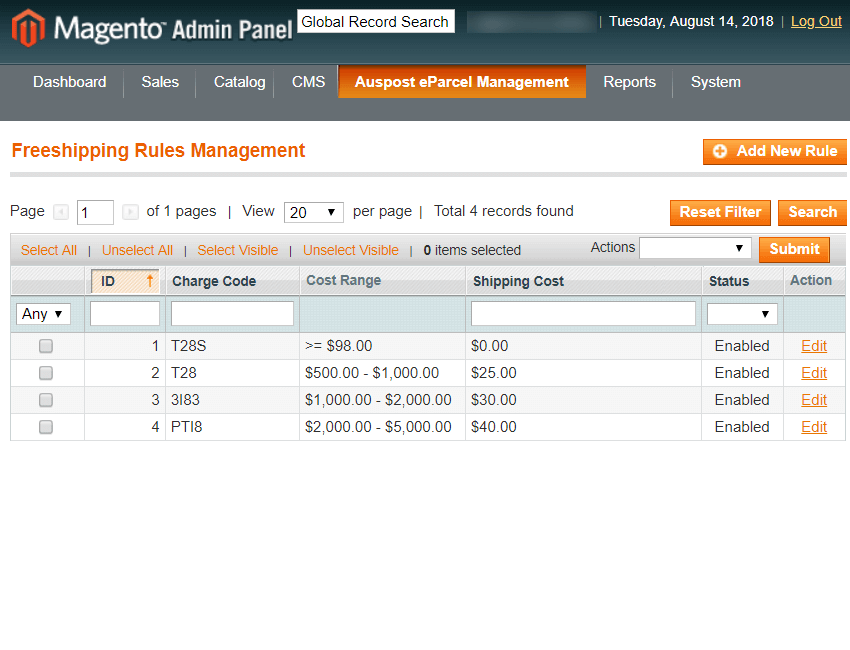Open the Reports menu
This screenshot has width=850, height=650.
[629, 82]
